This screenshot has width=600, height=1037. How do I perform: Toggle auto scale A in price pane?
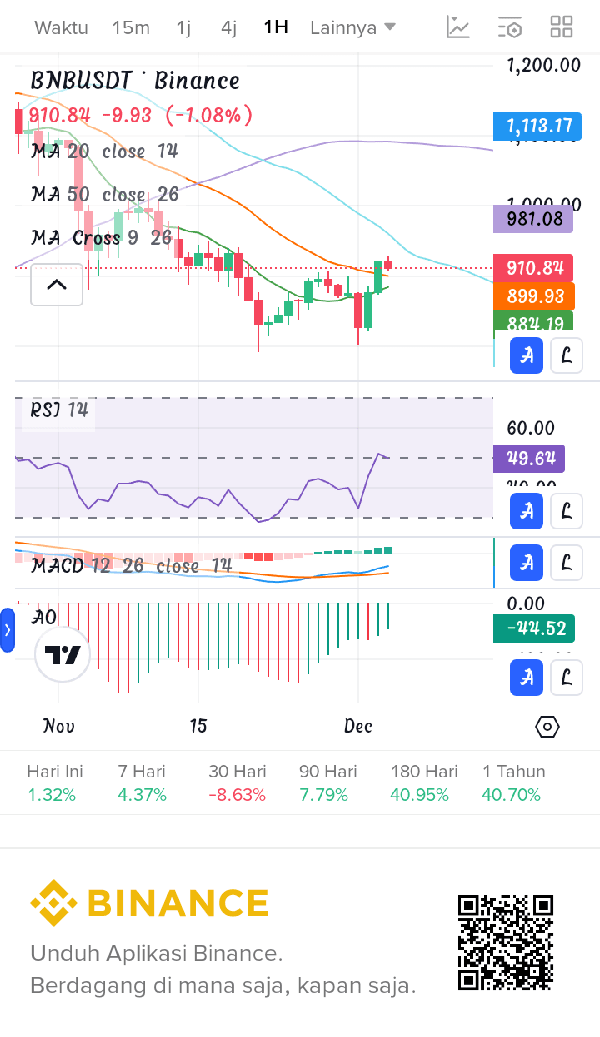point(527,356)
